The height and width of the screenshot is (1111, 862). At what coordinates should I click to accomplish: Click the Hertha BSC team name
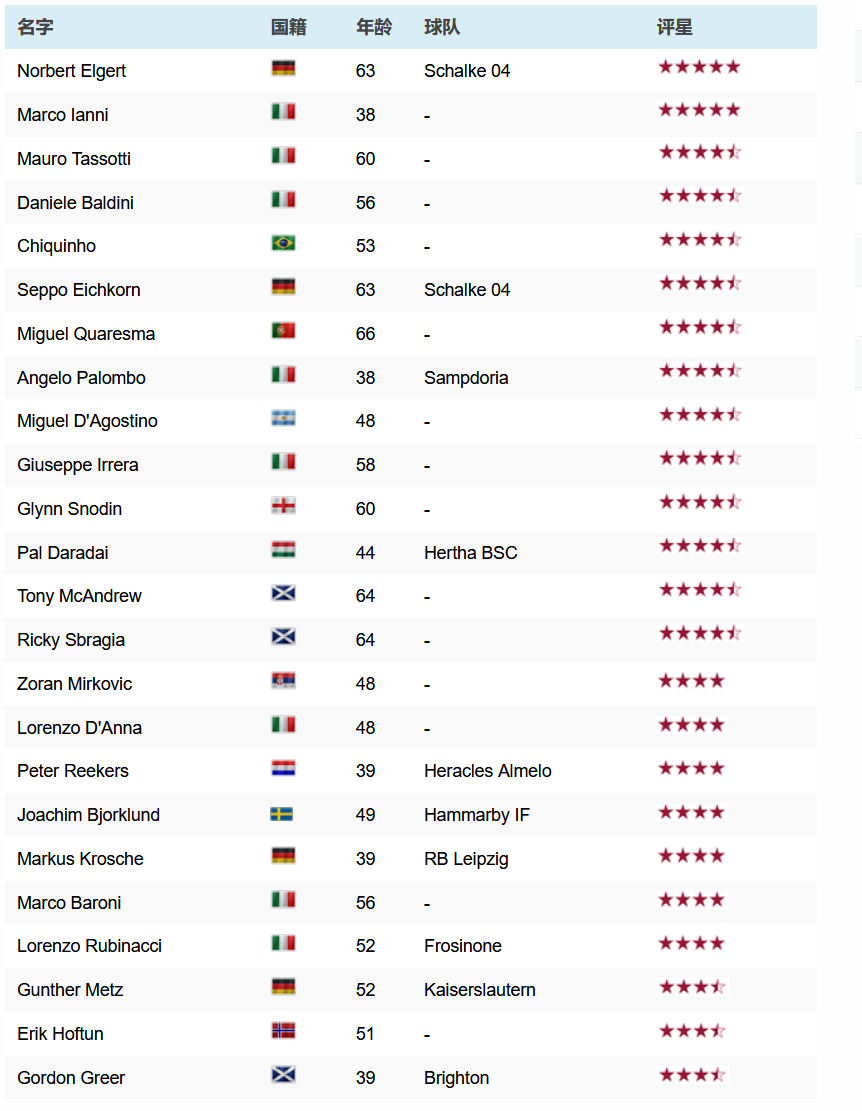[x=470, y=553]
